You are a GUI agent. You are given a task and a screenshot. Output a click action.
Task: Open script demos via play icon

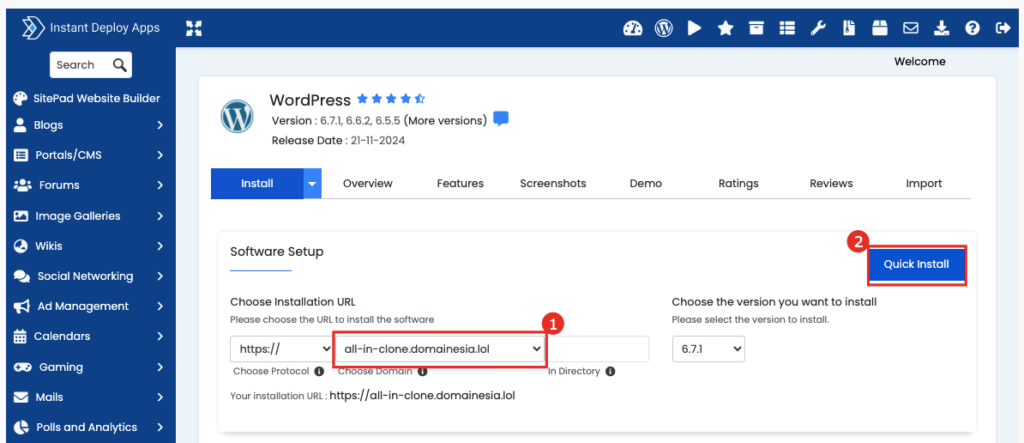(694, 28)
